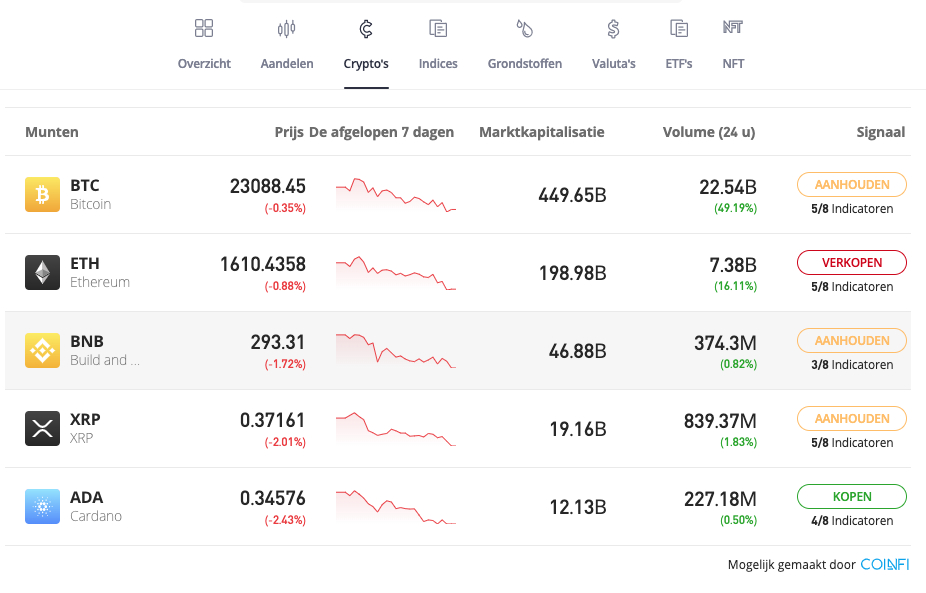Click the VERKOPEN signal for ETH

point(852,263)
